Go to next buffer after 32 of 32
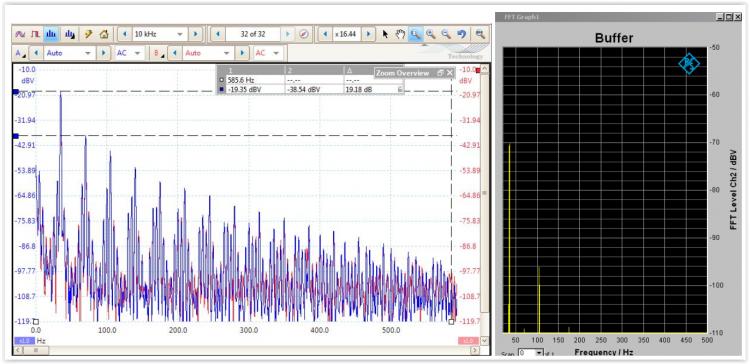This screenshot has height=364, width=750. (288, 34)
